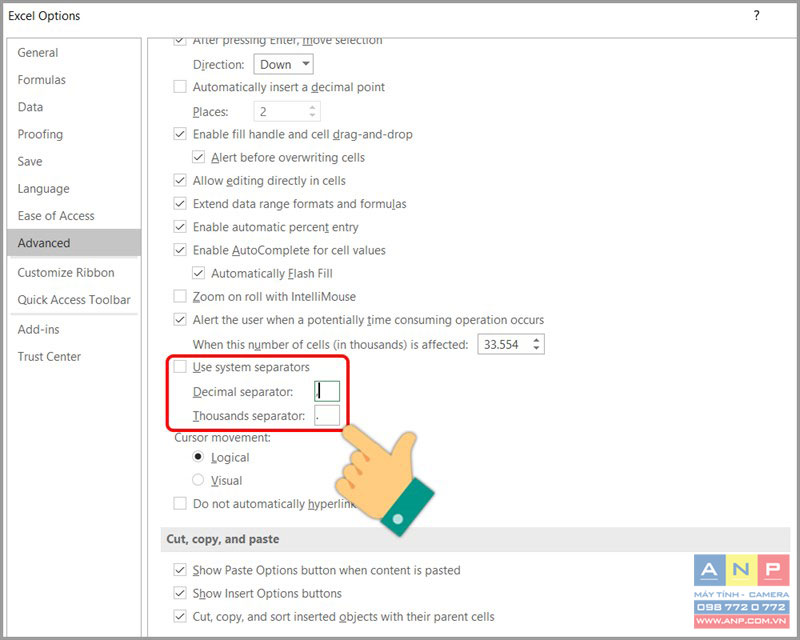Click the Cursor movement label
The width and height of the screenshot is (800, 640).
222,438
